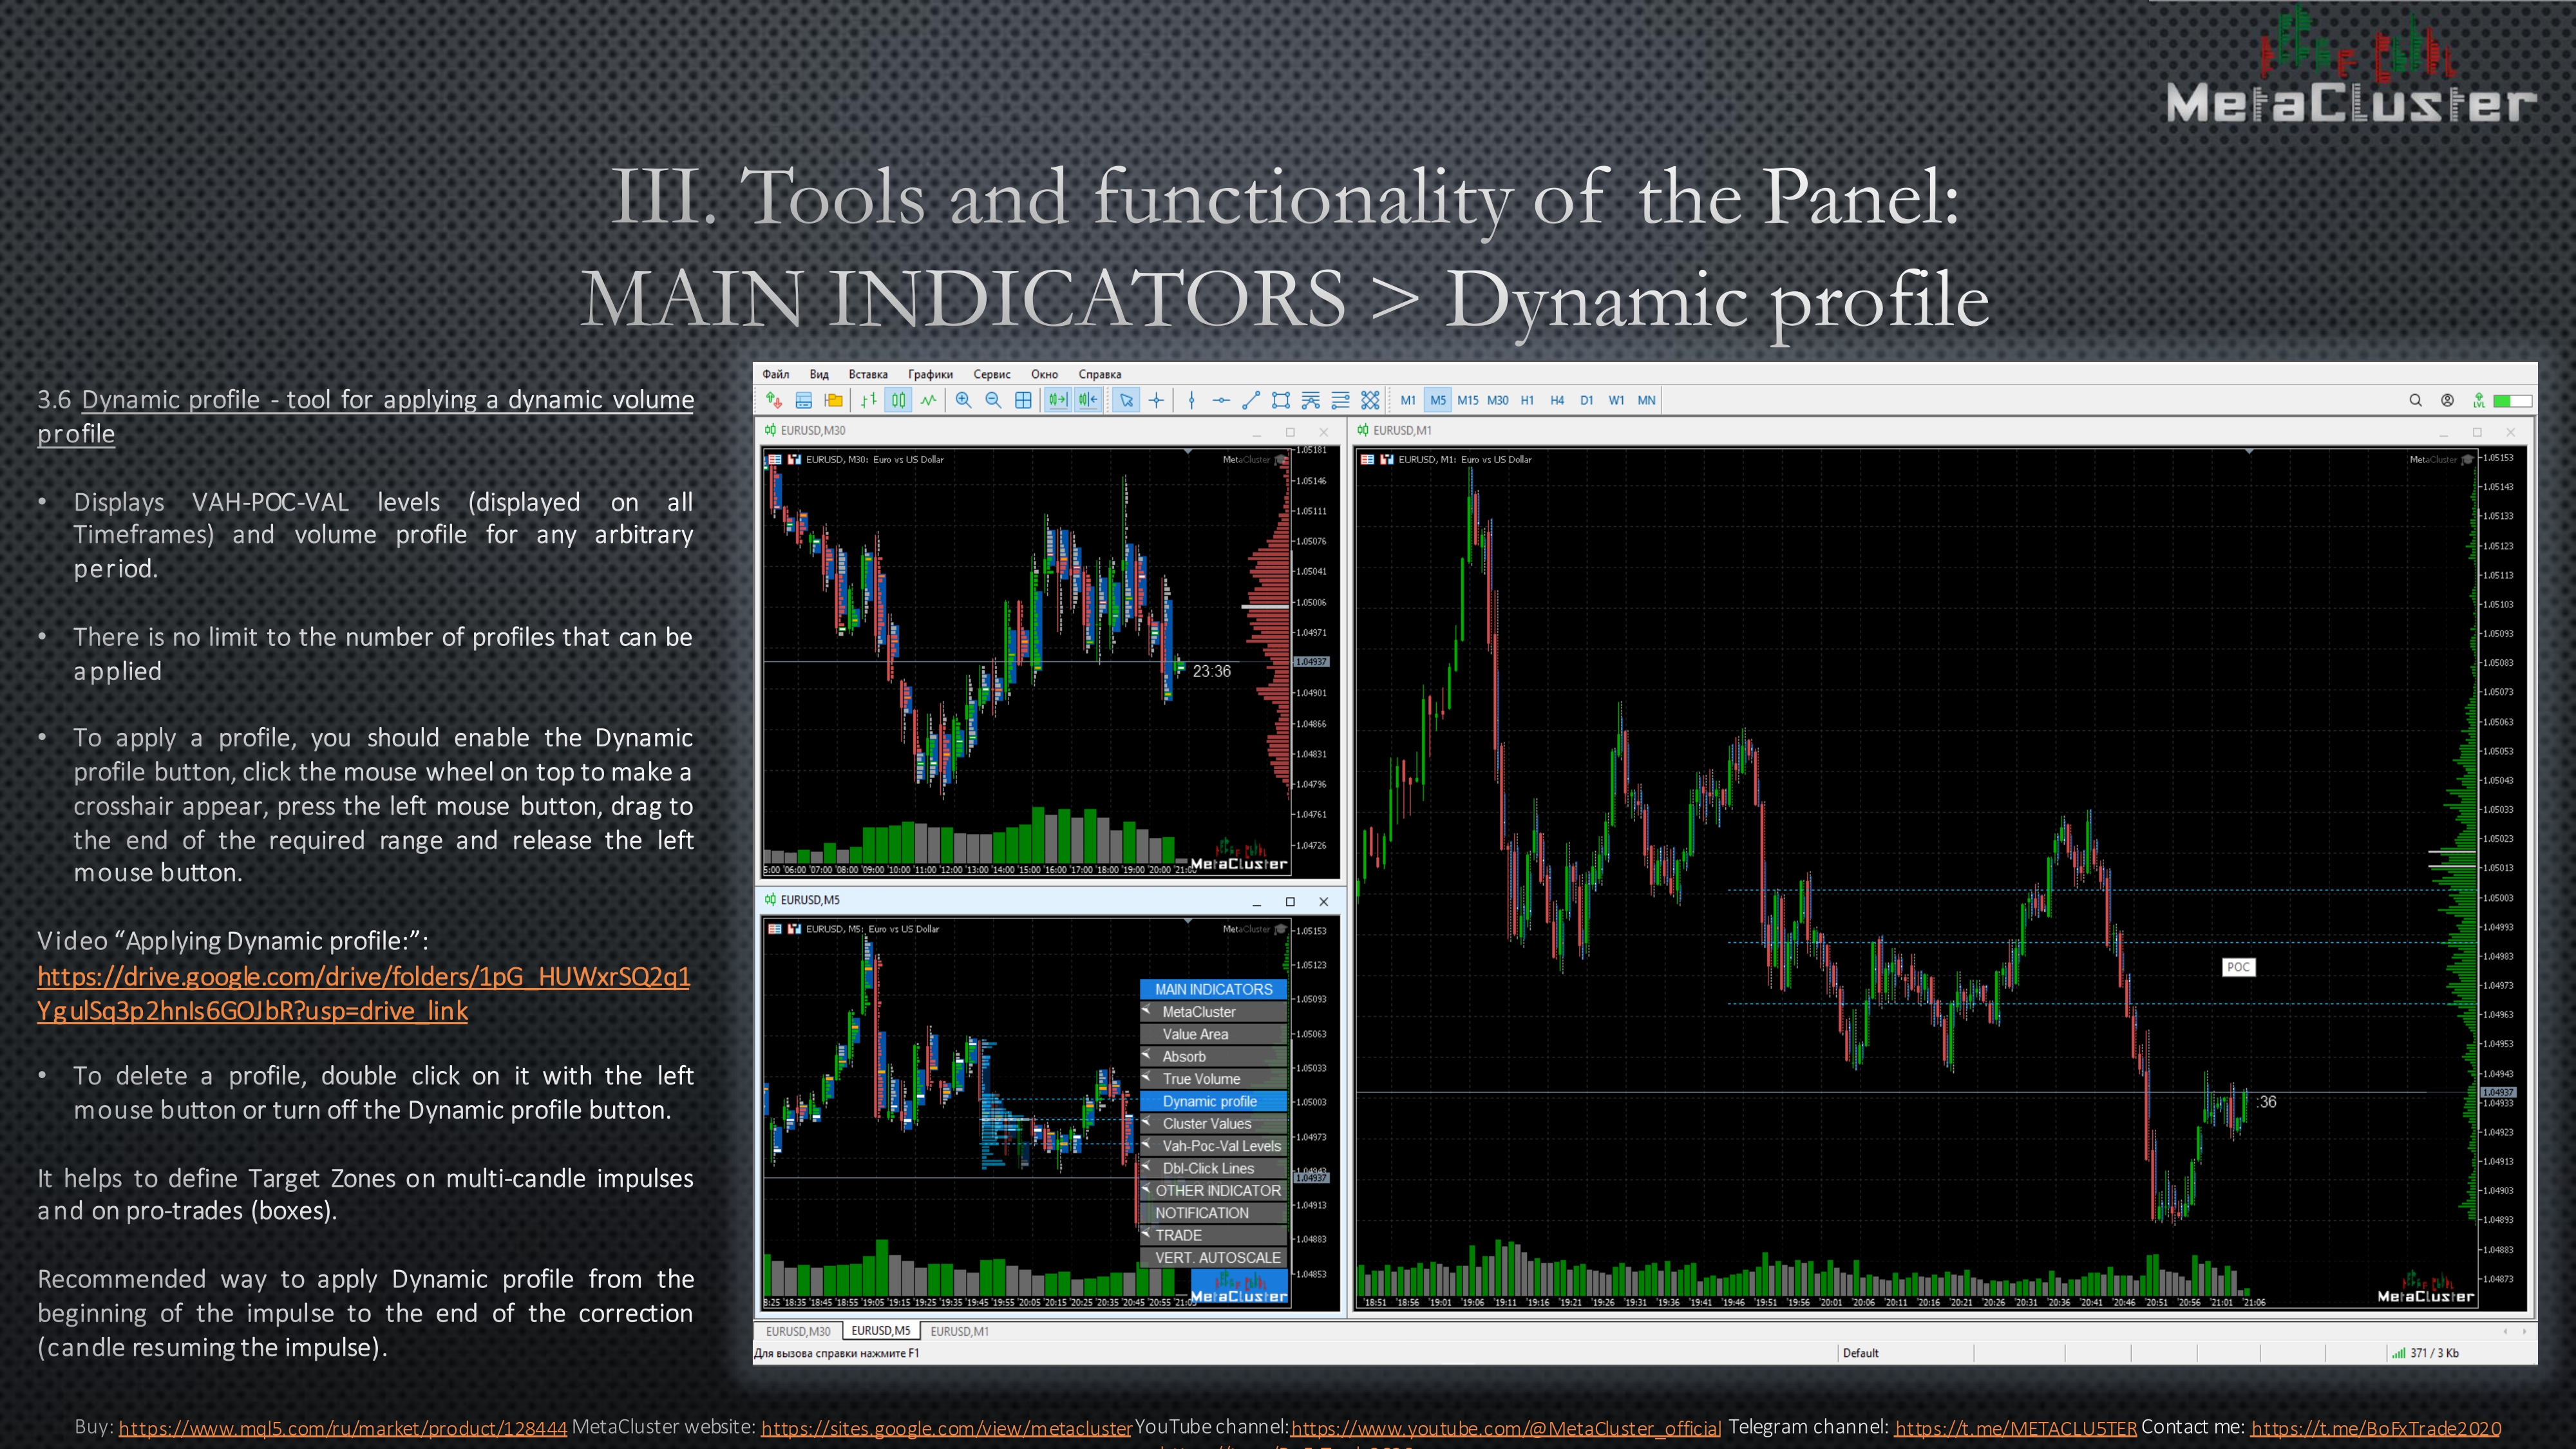Select the trendline drawing tool

[x=1251, y=400]
